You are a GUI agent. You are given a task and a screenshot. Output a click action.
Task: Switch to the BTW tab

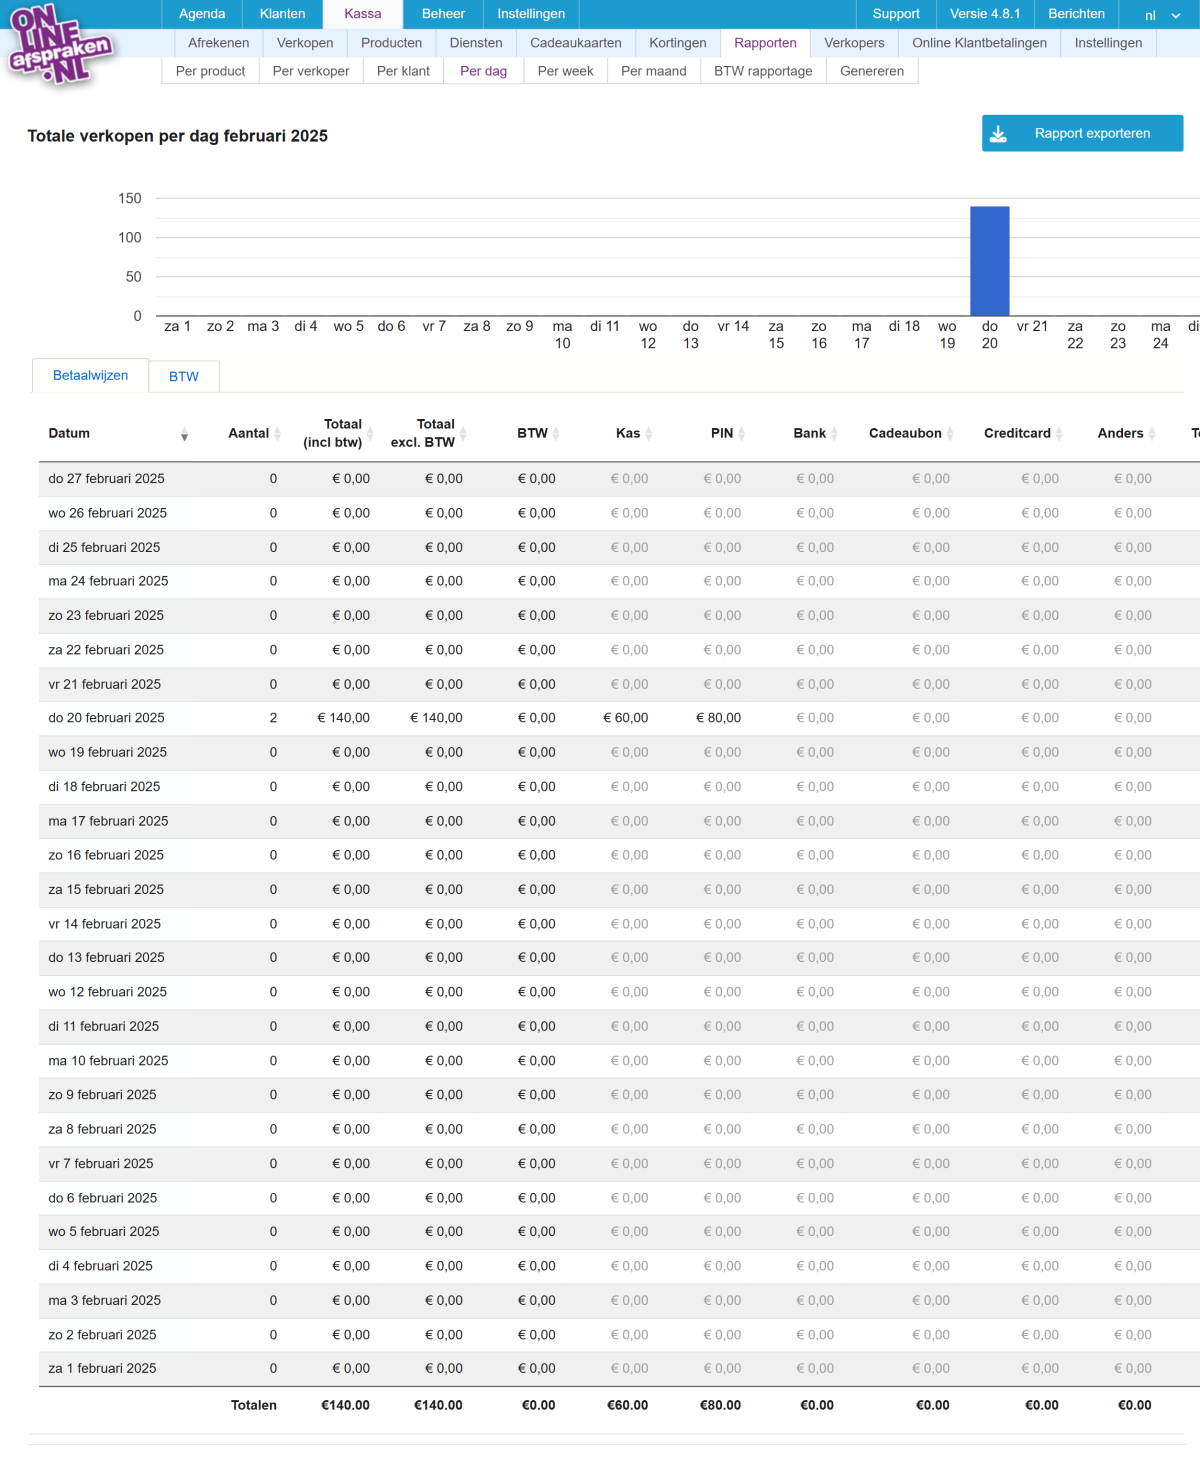point(184,377)
